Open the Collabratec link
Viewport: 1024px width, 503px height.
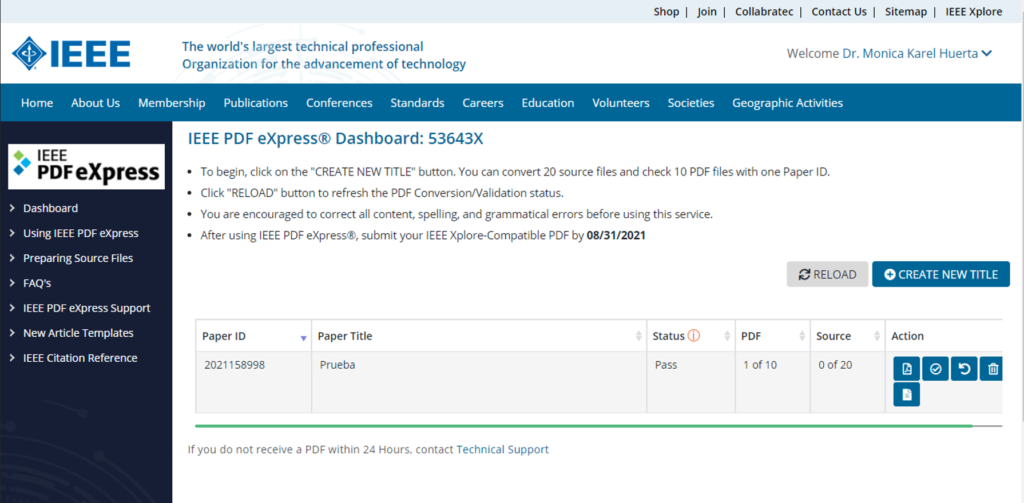tap(764, 12)
